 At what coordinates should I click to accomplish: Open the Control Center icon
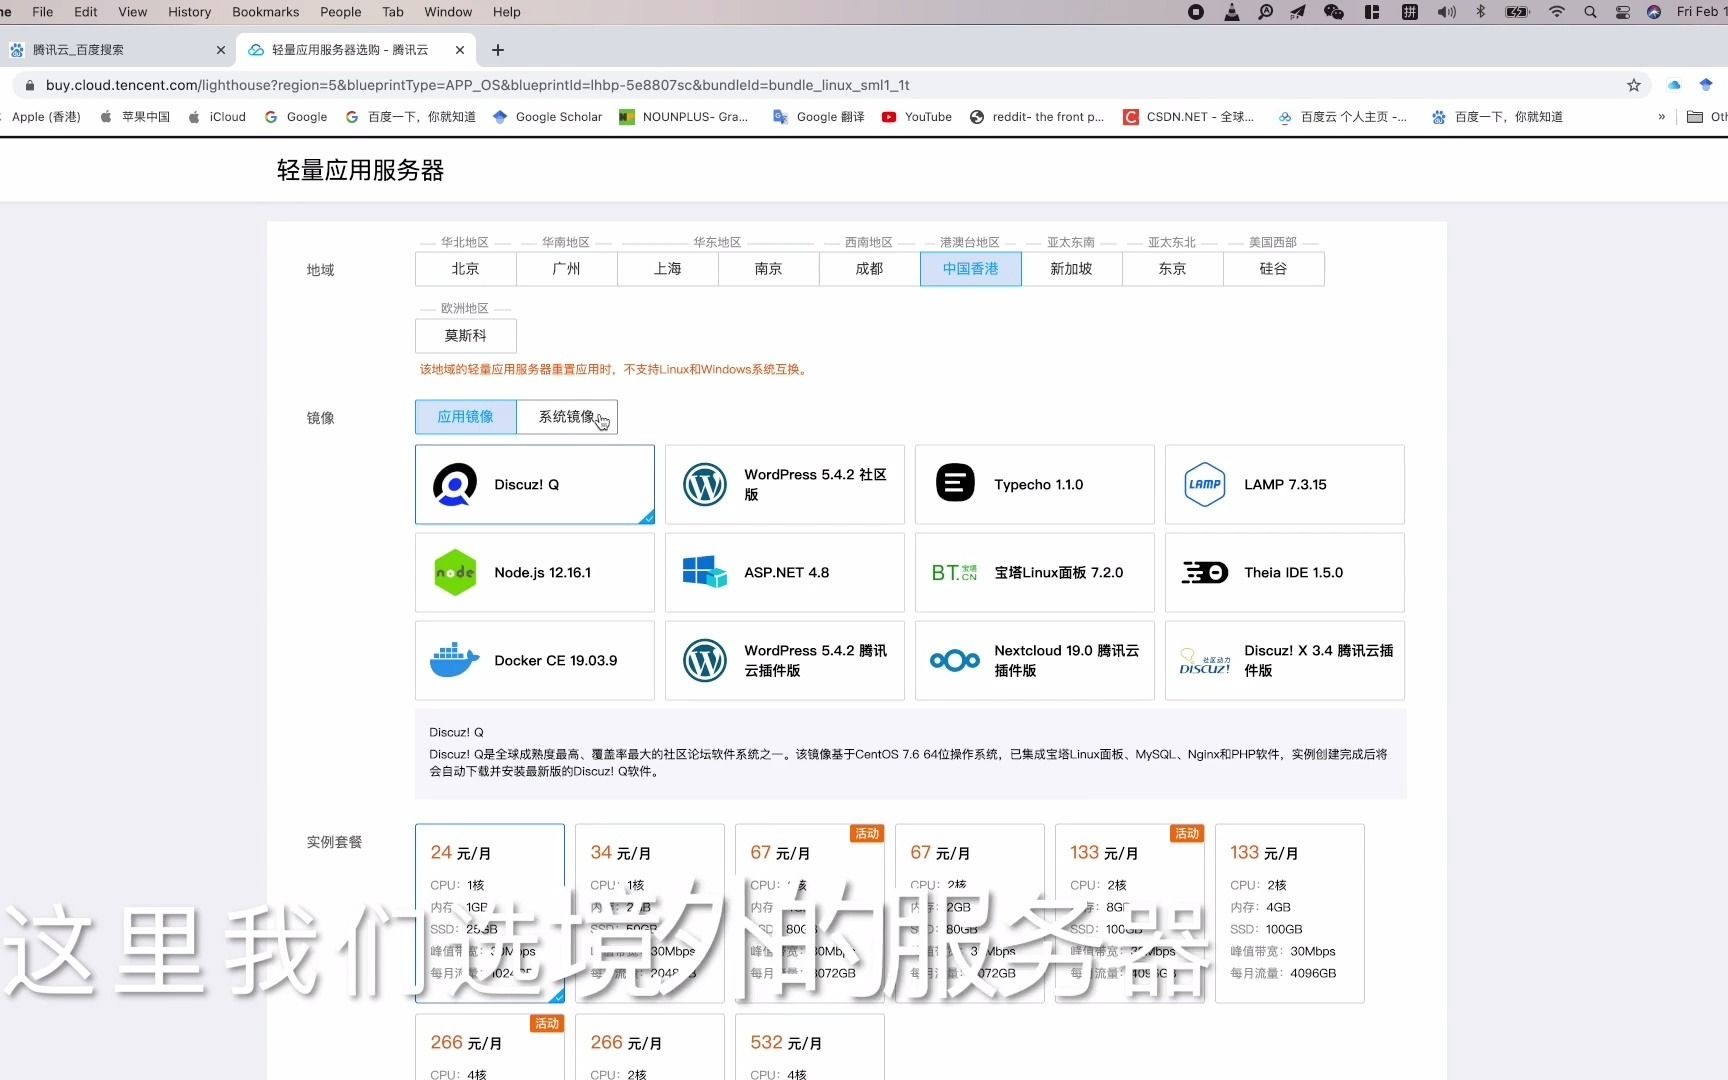[x=1623, y=12]
